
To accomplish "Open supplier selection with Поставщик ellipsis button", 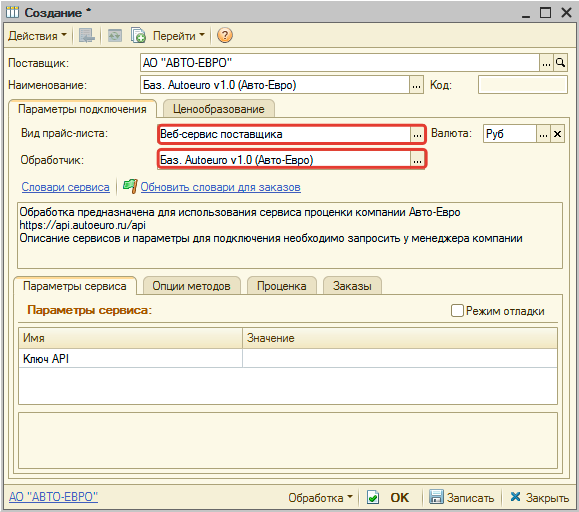I will pos(546,63).
